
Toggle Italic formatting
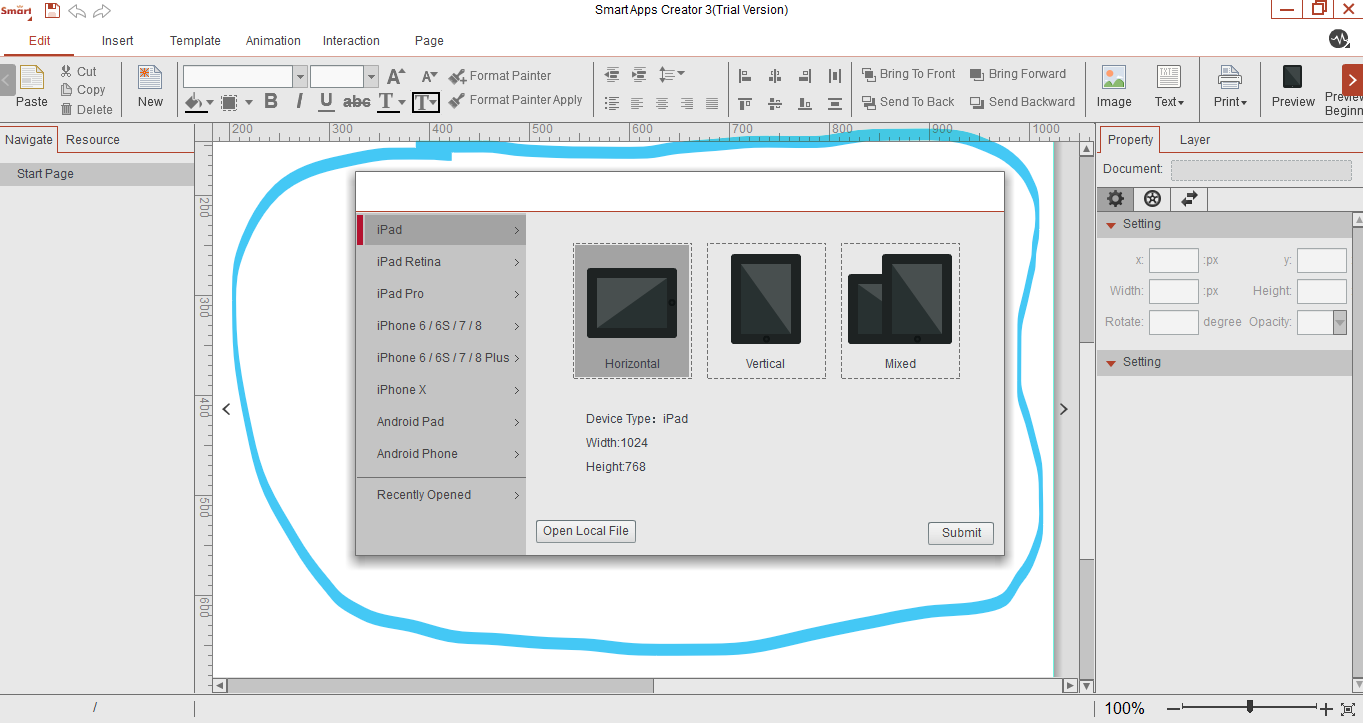pos(299,101)
